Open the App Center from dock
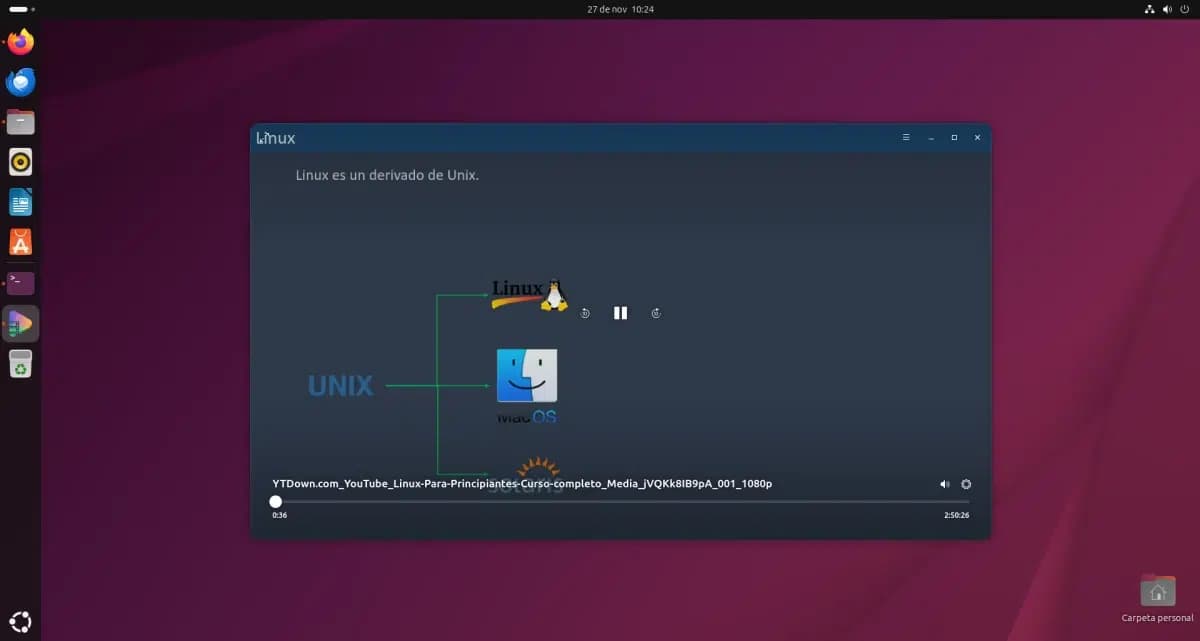Viewport: 1200px width, 641px height. coord(20,242)
